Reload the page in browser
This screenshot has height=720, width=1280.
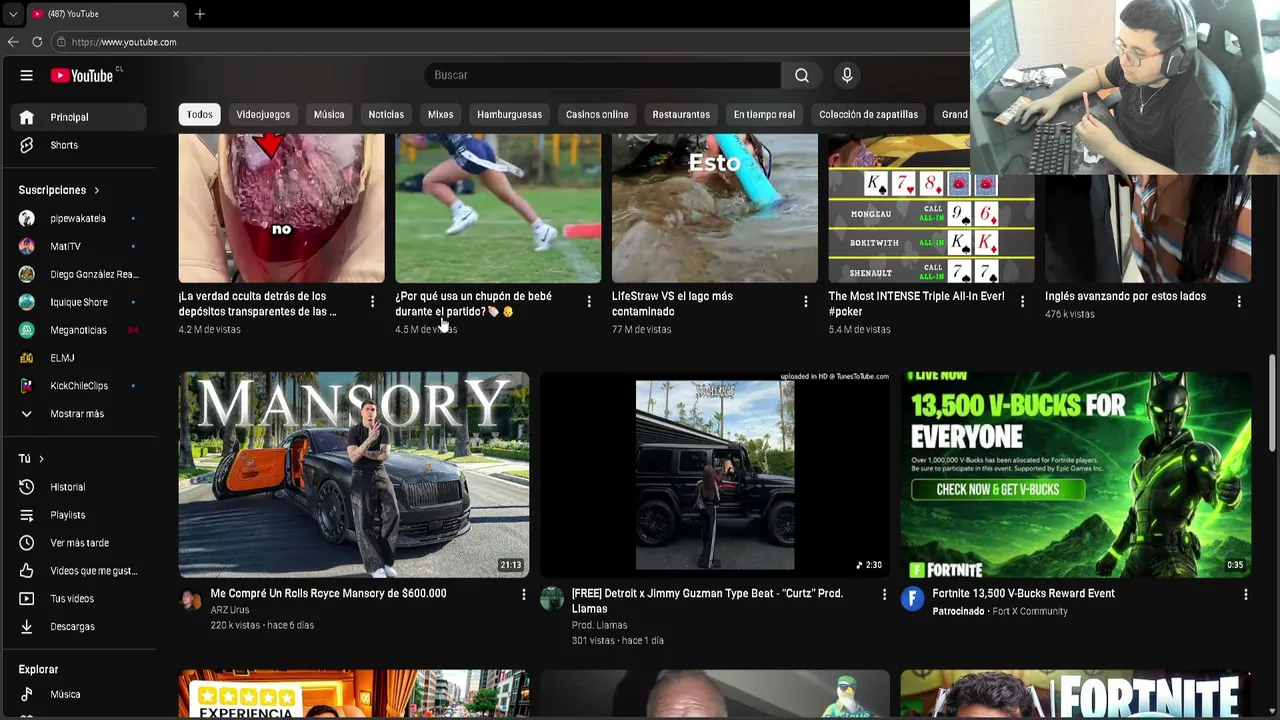pos(37,42)
